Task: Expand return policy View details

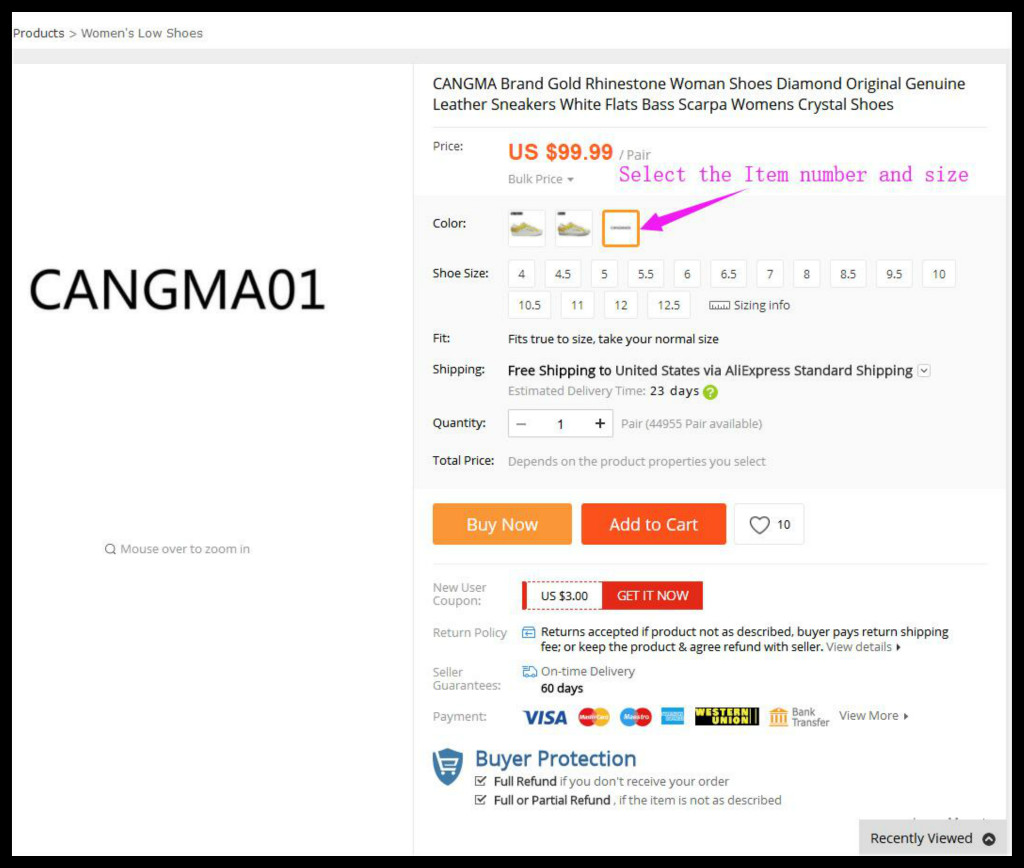Action: [863, 647]
